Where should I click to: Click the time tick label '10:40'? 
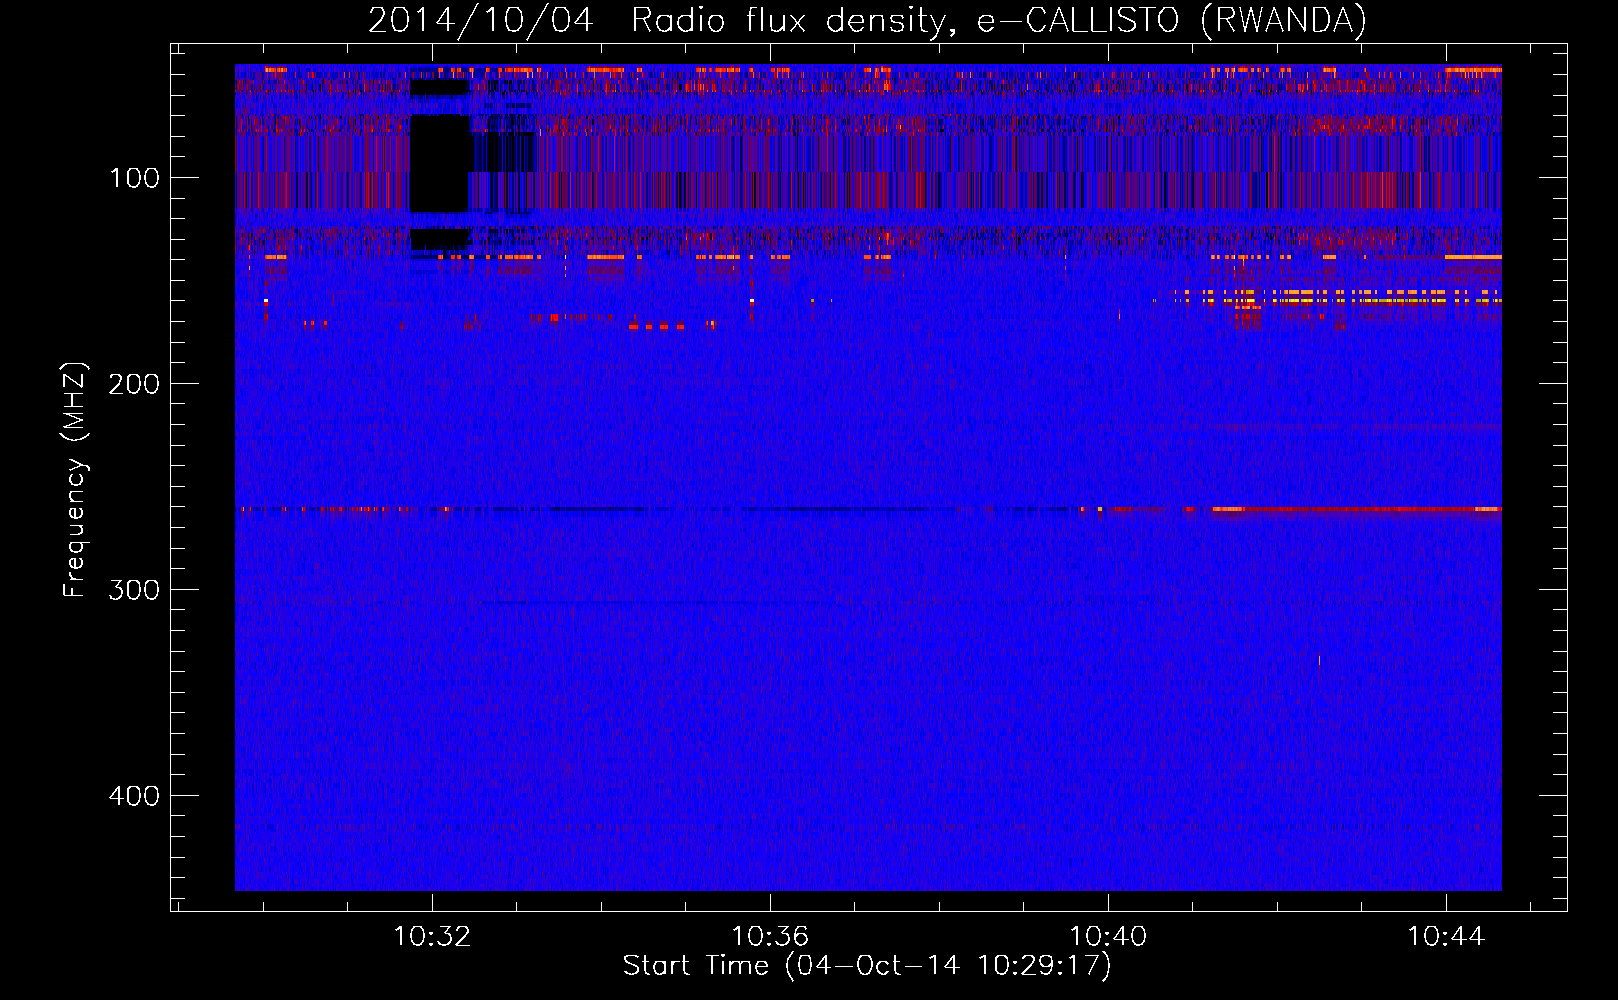point(1108,937)
